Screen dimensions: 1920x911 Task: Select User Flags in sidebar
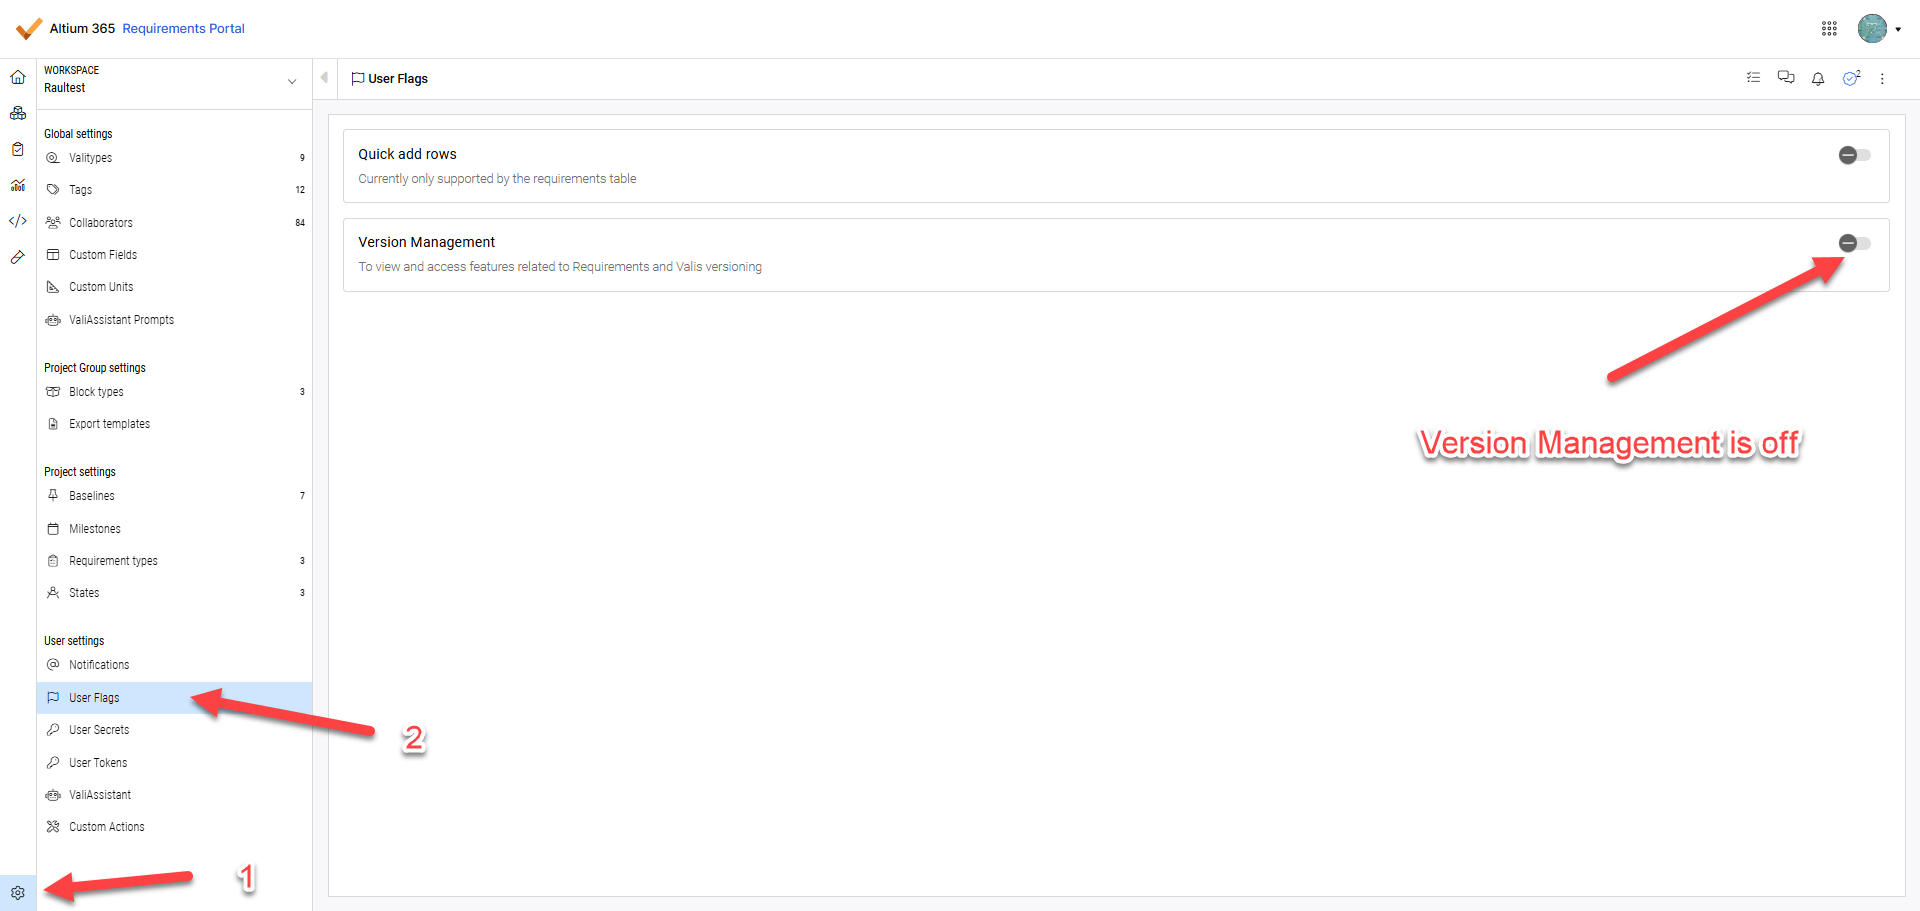[174, 698]
